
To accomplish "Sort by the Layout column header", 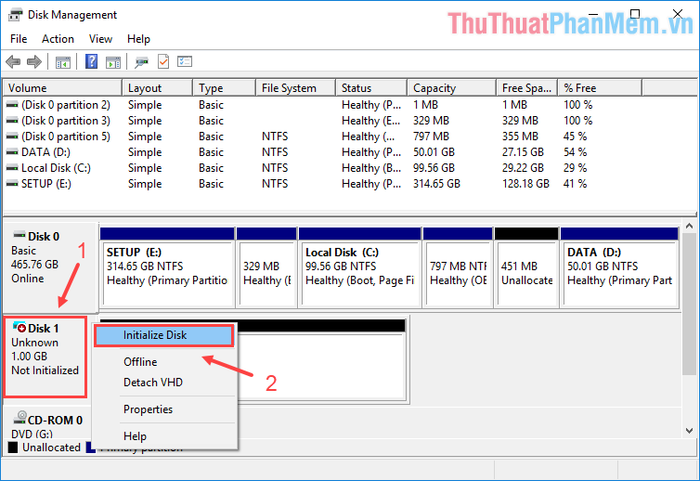I will click(157, 88).
